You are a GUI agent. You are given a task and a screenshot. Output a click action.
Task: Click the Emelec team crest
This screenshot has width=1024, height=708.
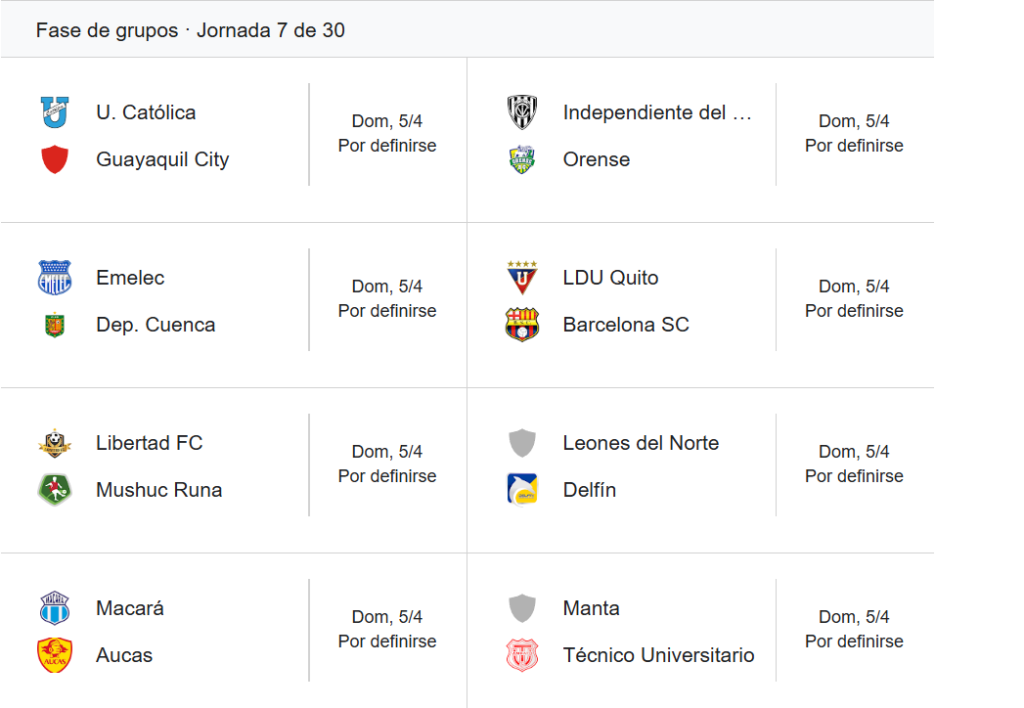pyautogui.click(x=54, y=277)
